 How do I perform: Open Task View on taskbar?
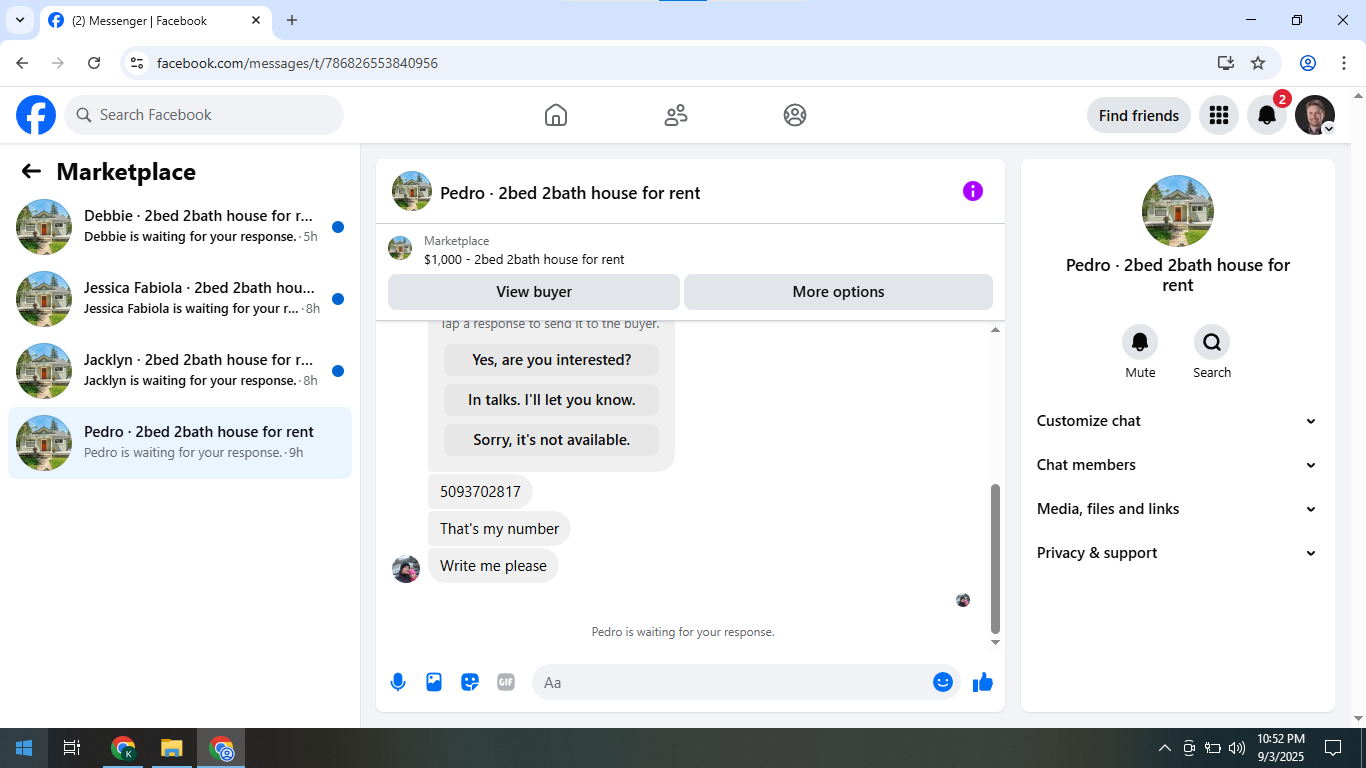tap(72, 748)
